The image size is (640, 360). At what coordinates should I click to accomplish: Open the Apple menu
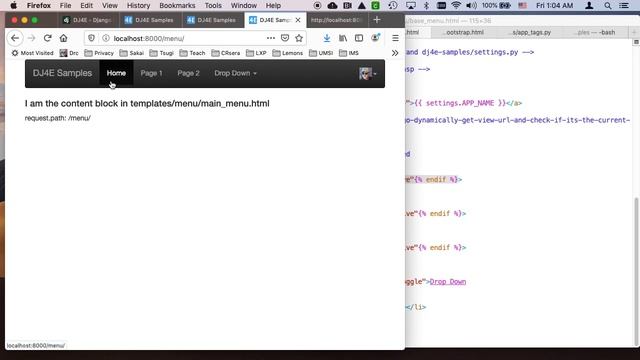click(x=13, y=6)
